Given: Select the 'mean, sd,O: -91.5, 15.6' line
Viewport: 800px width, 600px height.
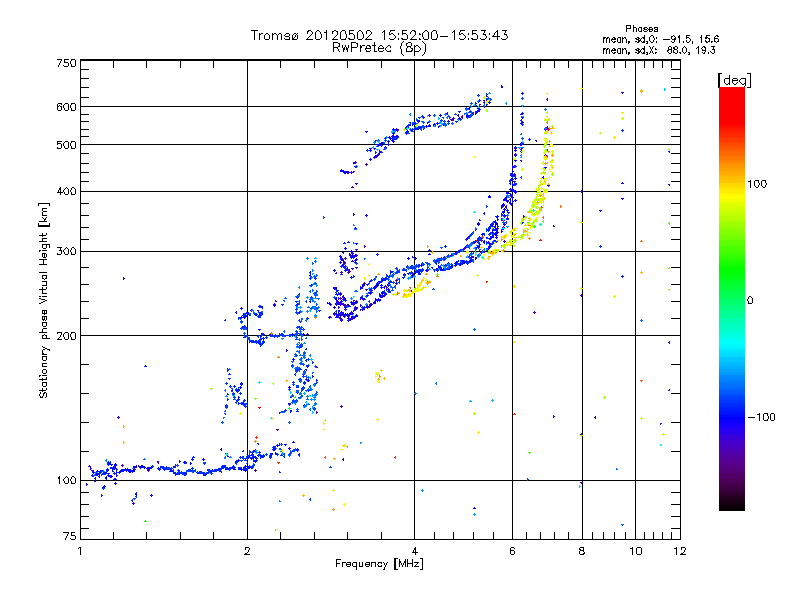Looking at the screenshot, I should pyautogui.click(x=661, y=39).
